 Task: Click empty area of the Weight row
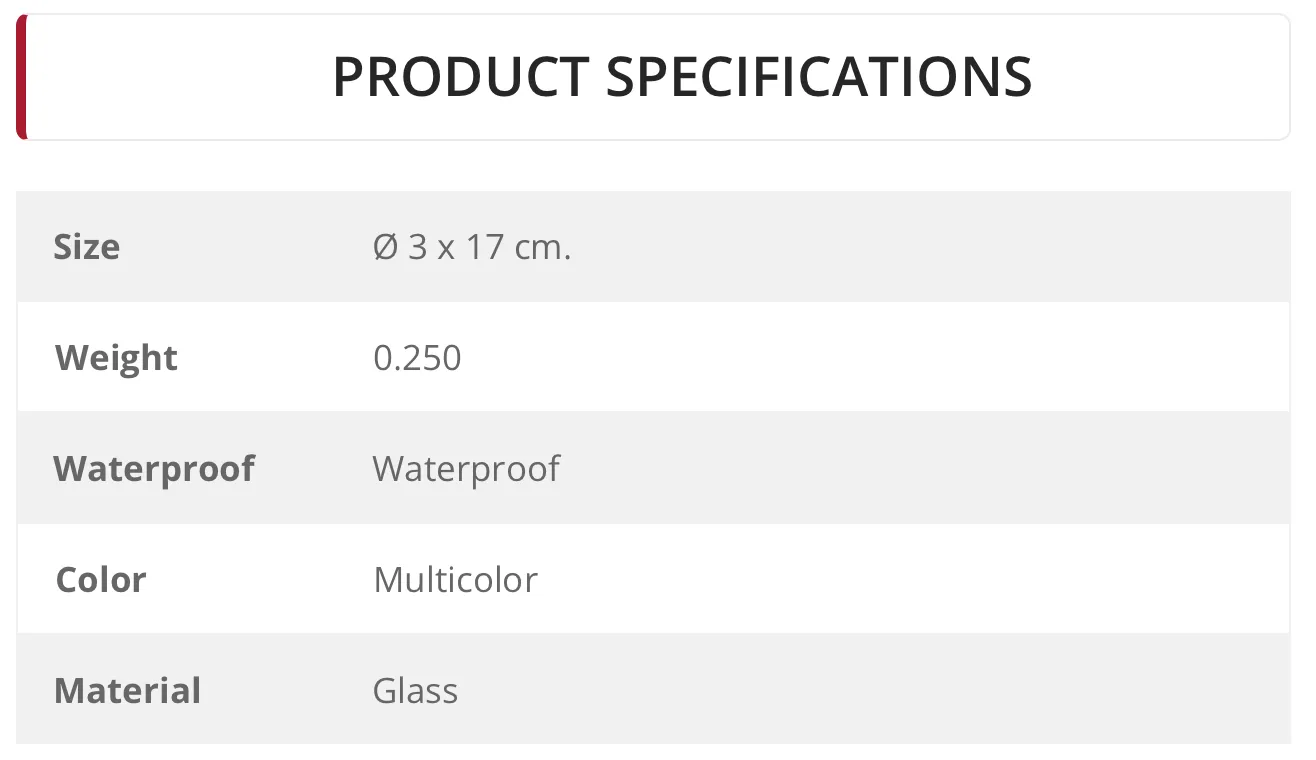(x=870, y=358)
